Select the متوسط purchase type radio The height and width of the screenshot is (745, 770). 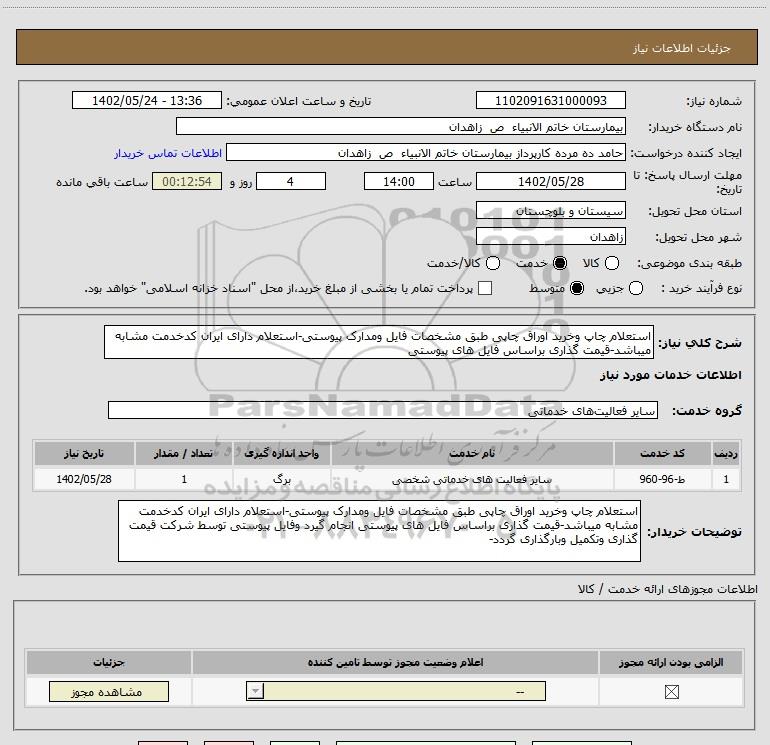577,288
